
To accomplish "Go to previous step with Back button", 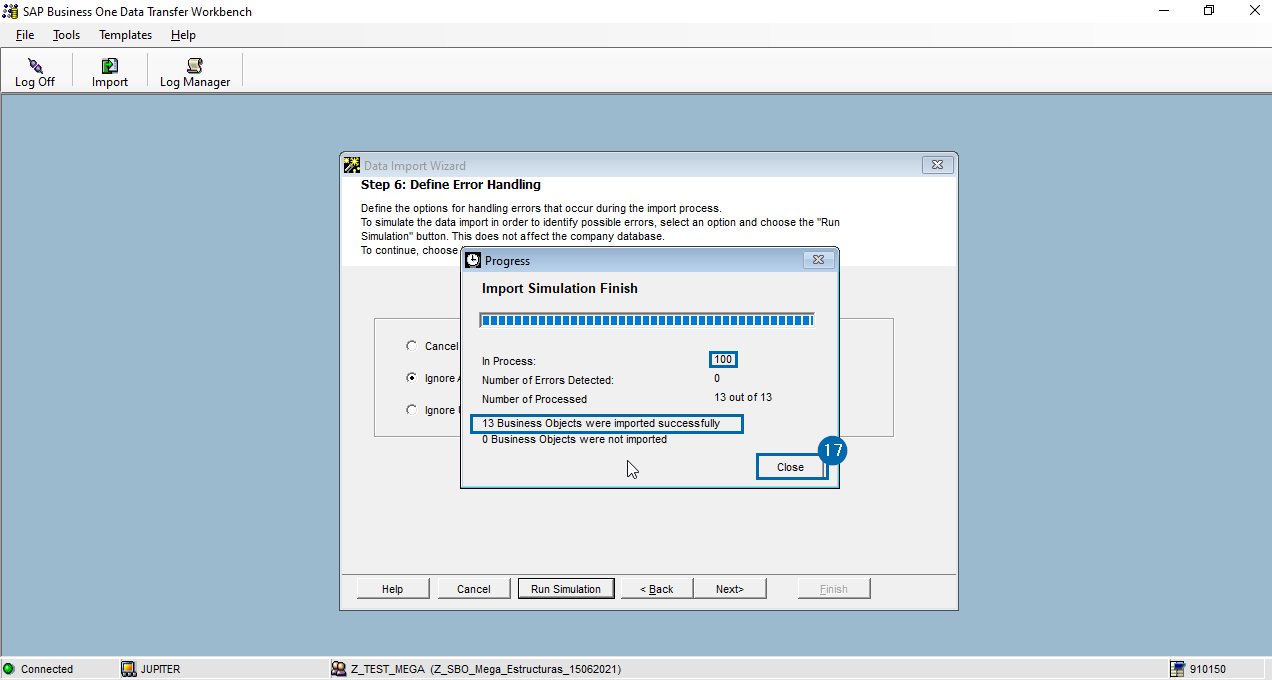I will (657, 589).
